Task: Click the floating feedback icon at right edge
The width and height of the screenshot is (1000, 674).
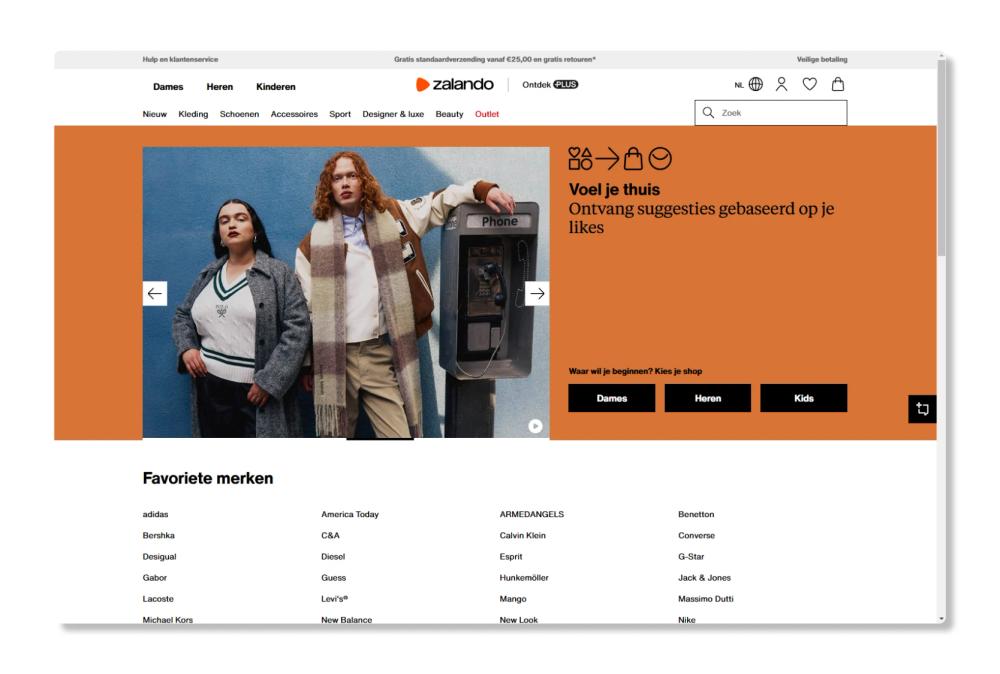Action: [922, 409]
